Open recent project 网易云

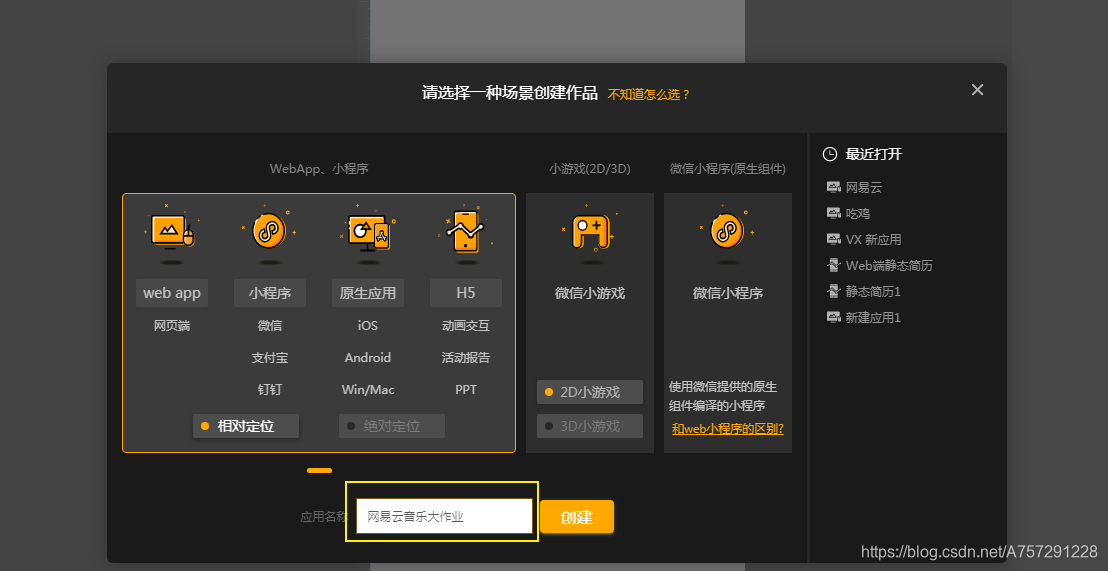pyautogui.click(x=864, y=187)
